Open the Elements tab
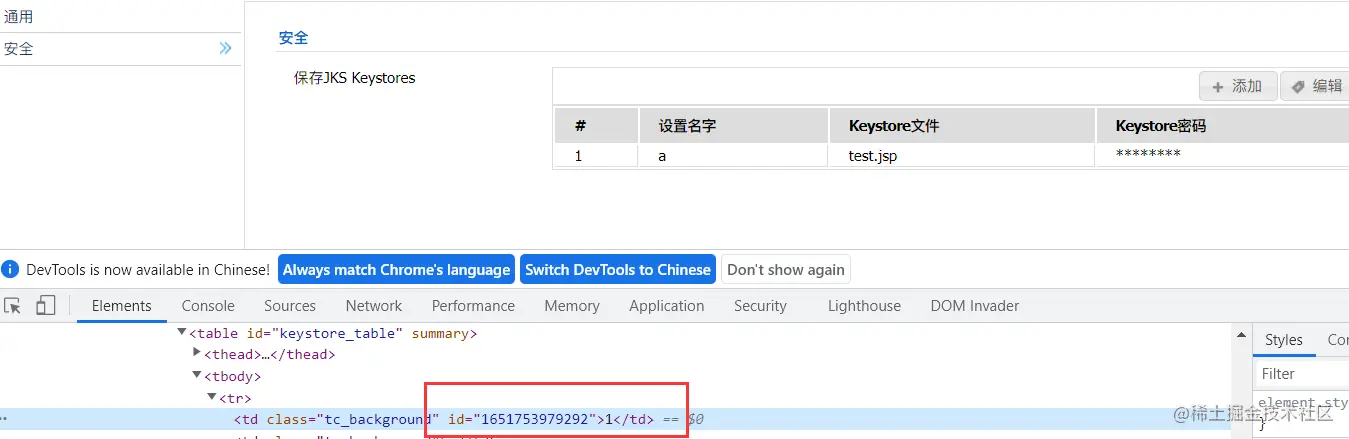1349x439 pixels. 122,306
